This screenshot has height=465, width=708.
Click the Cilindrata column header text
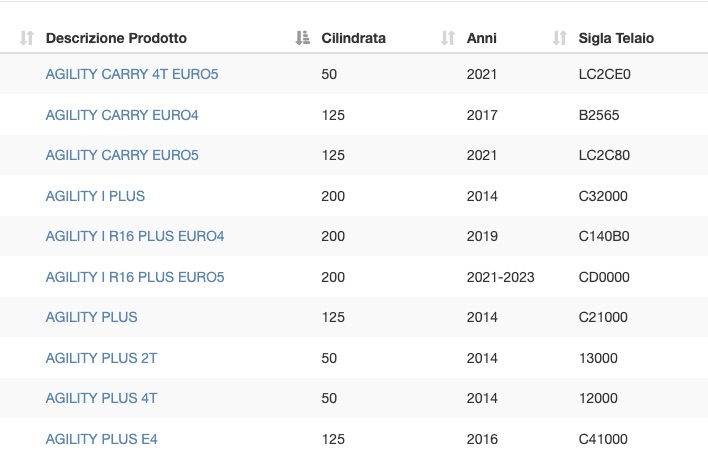pos(354,38)
